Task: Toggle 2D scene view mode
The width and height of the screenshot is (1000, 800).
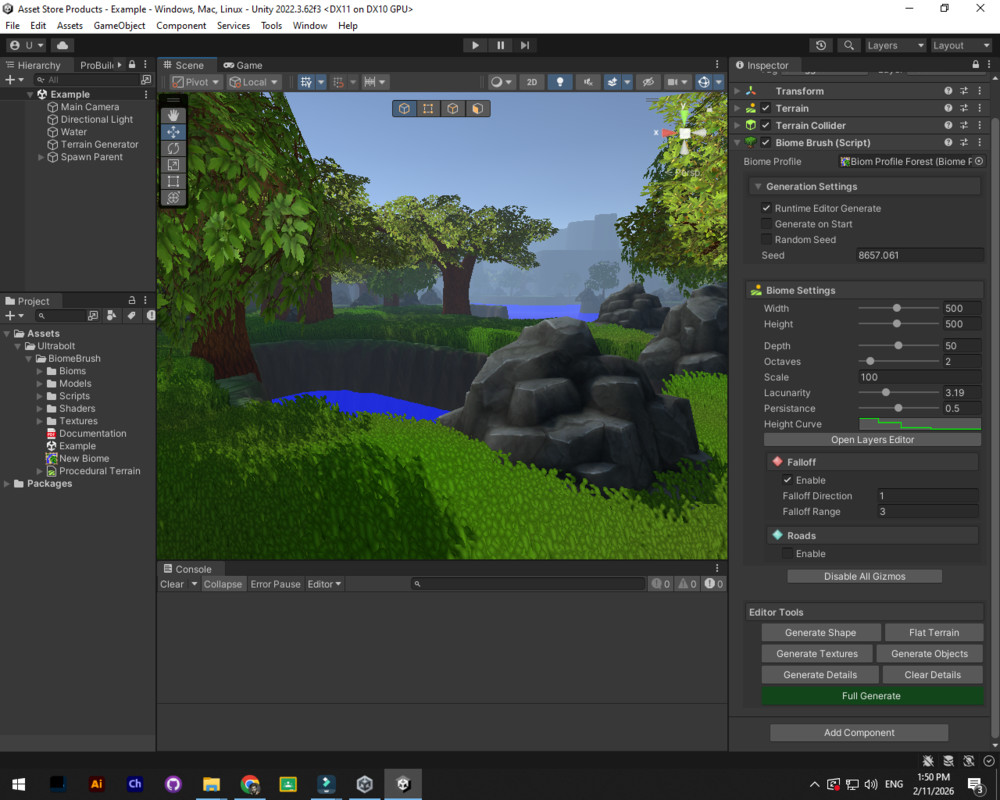Action: point(531,82)
